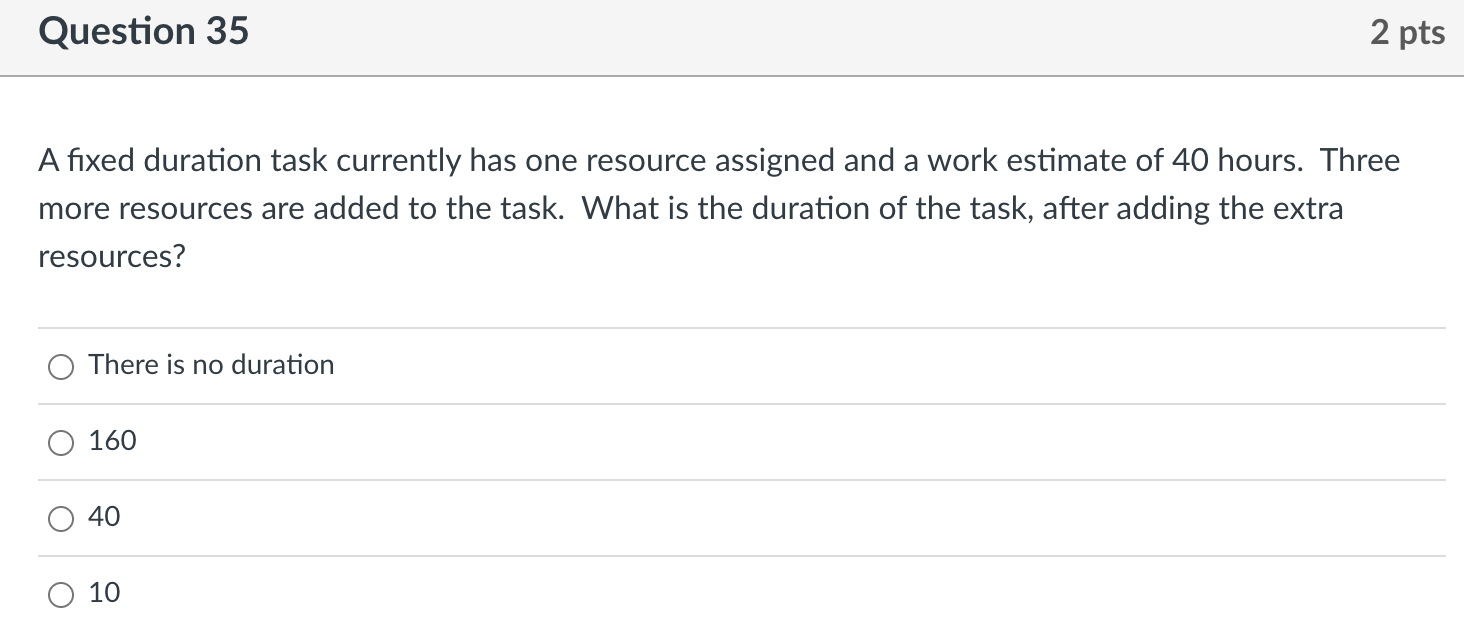The height and width of the screenshot is (626, 1464).
Task: Click the empty circle next to "There is no duration"
Action: (x=60, y=366)
